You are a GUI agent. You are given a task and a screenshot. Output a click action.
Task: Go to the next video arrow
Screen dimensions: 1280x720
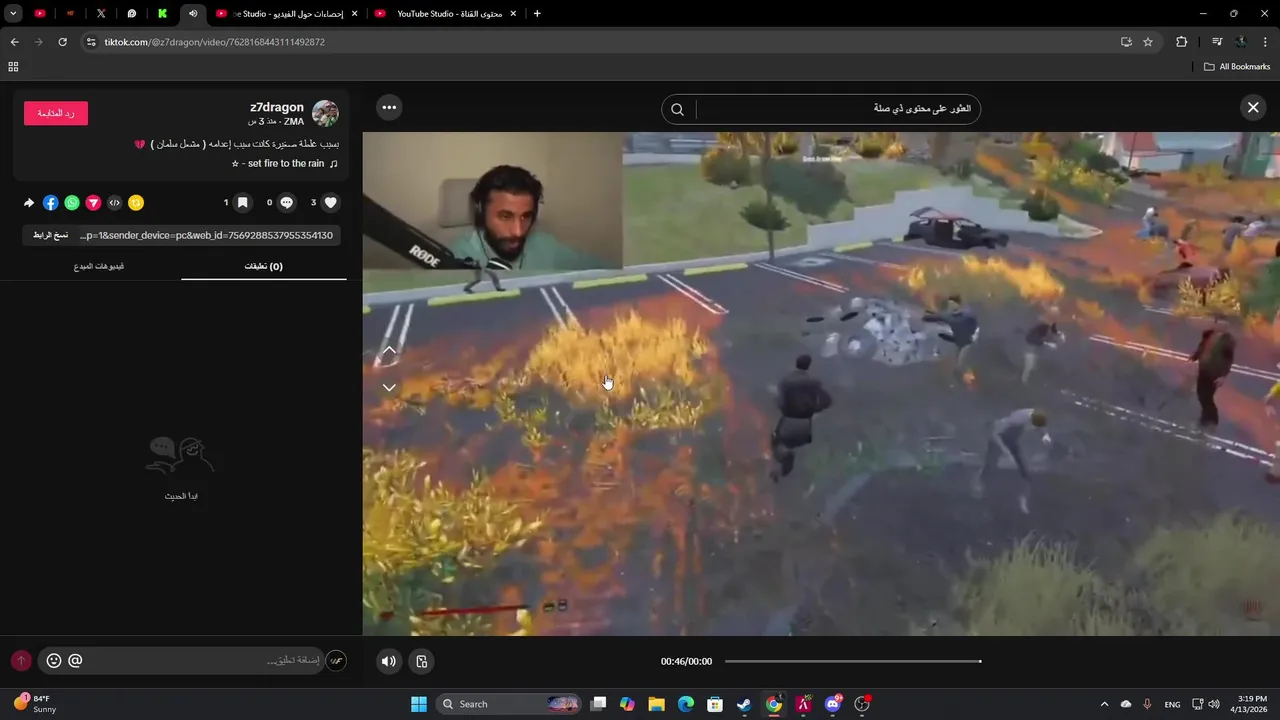389,387
